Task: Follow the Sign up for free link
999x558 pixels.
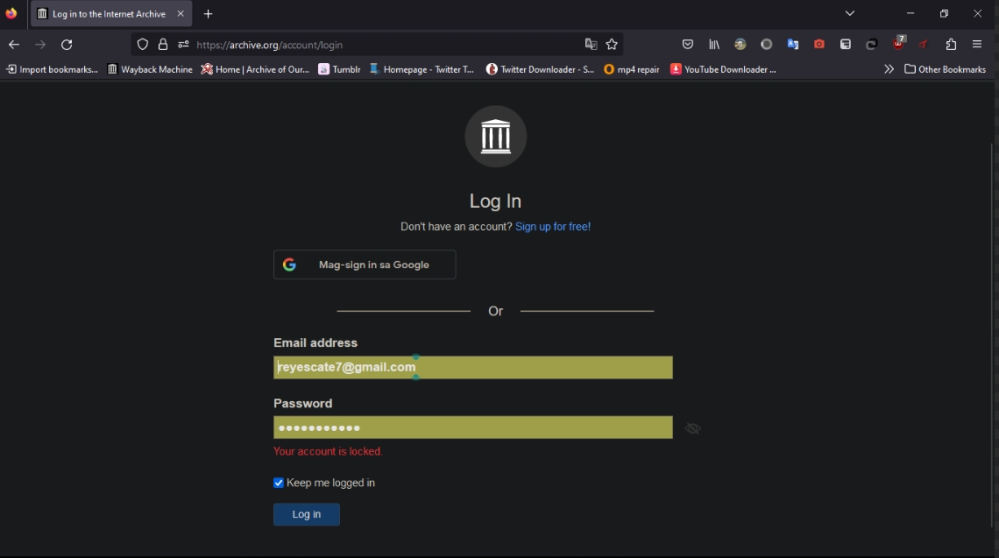Action: (552, 227)
